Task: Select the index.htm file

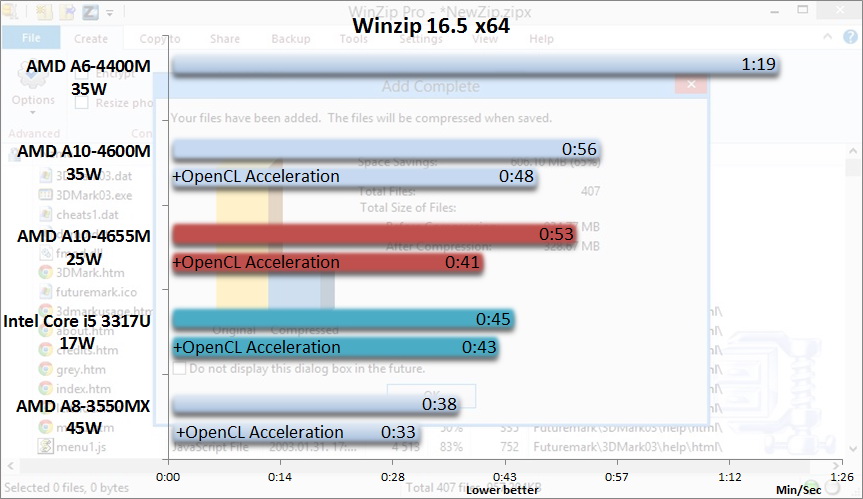Action: pos(83,389)
